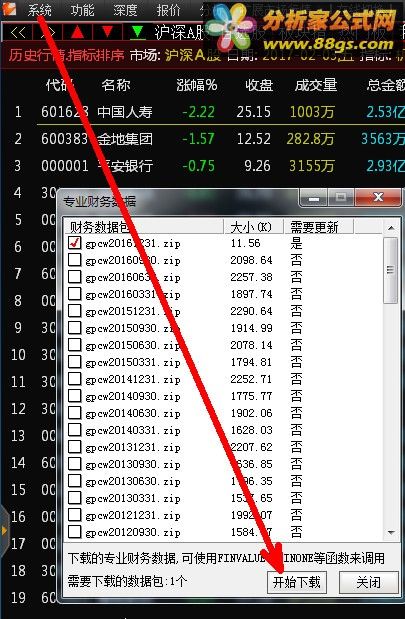The width and height of the screenshot is (405, 619).
Task: Click the red up-triangle toolbar icon
Action: (77, 32)
